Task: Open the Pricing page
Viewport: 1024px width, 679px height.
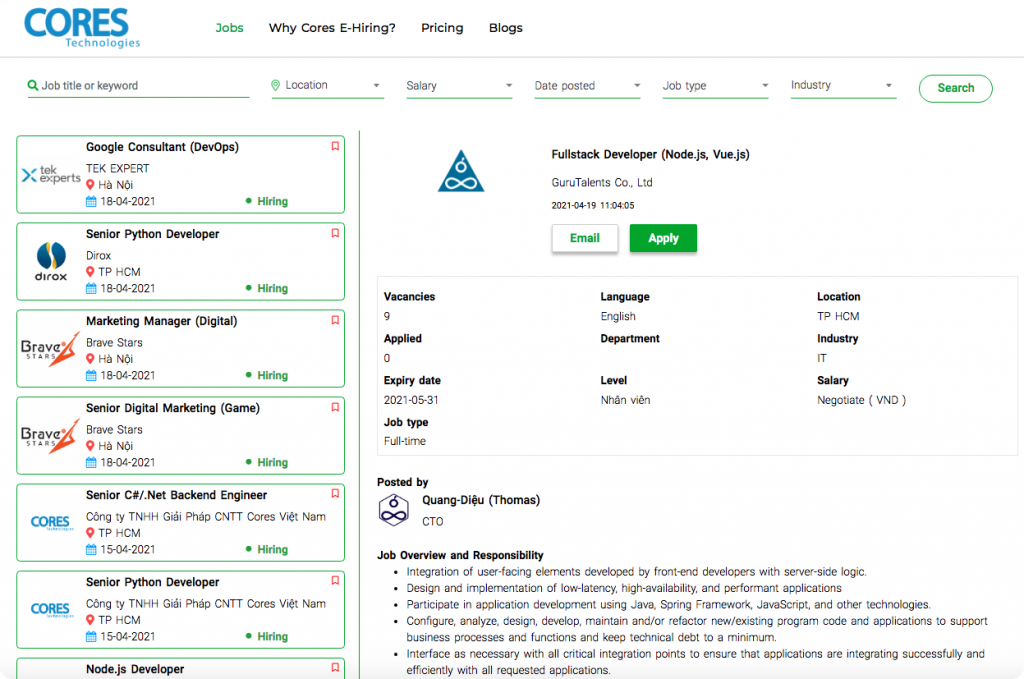Action: (x=442, y=28)
